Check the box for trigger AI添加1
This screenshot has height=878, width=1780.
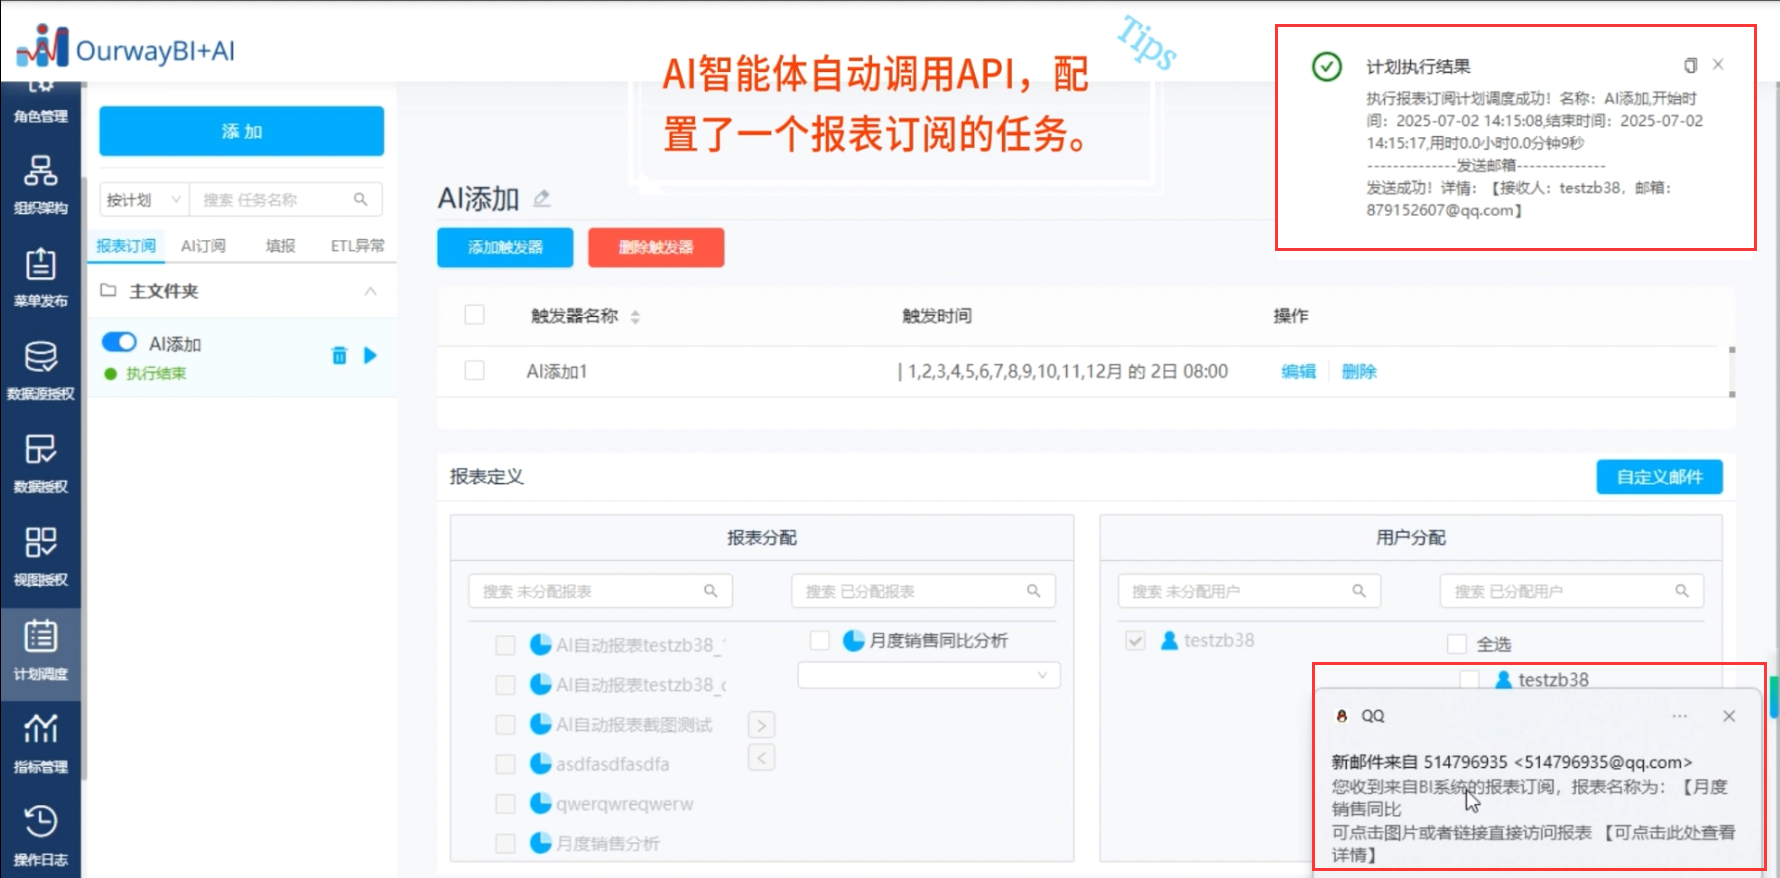coord(475,371)
